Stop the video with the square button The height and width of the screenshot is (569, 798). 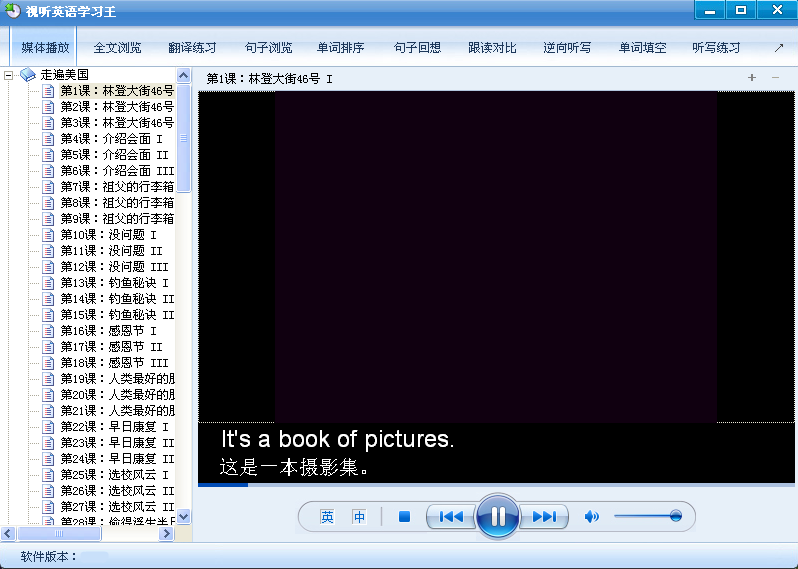coord(404,517)
